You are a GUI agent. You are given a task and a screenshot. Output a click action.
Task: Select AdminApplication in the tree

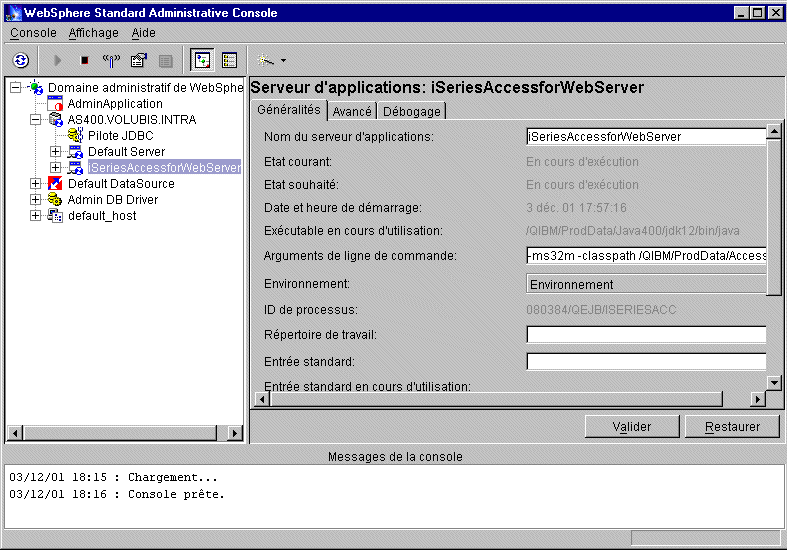(115, 104)
